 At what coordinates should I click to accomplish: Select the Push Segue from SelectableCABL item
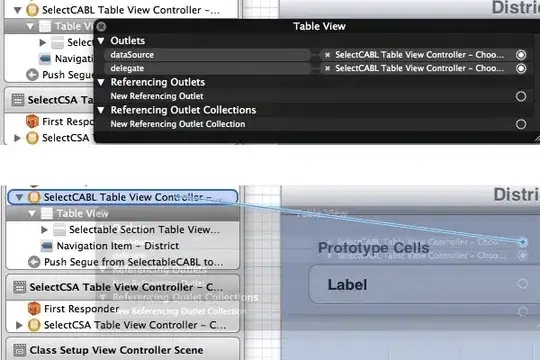[126, 262]
